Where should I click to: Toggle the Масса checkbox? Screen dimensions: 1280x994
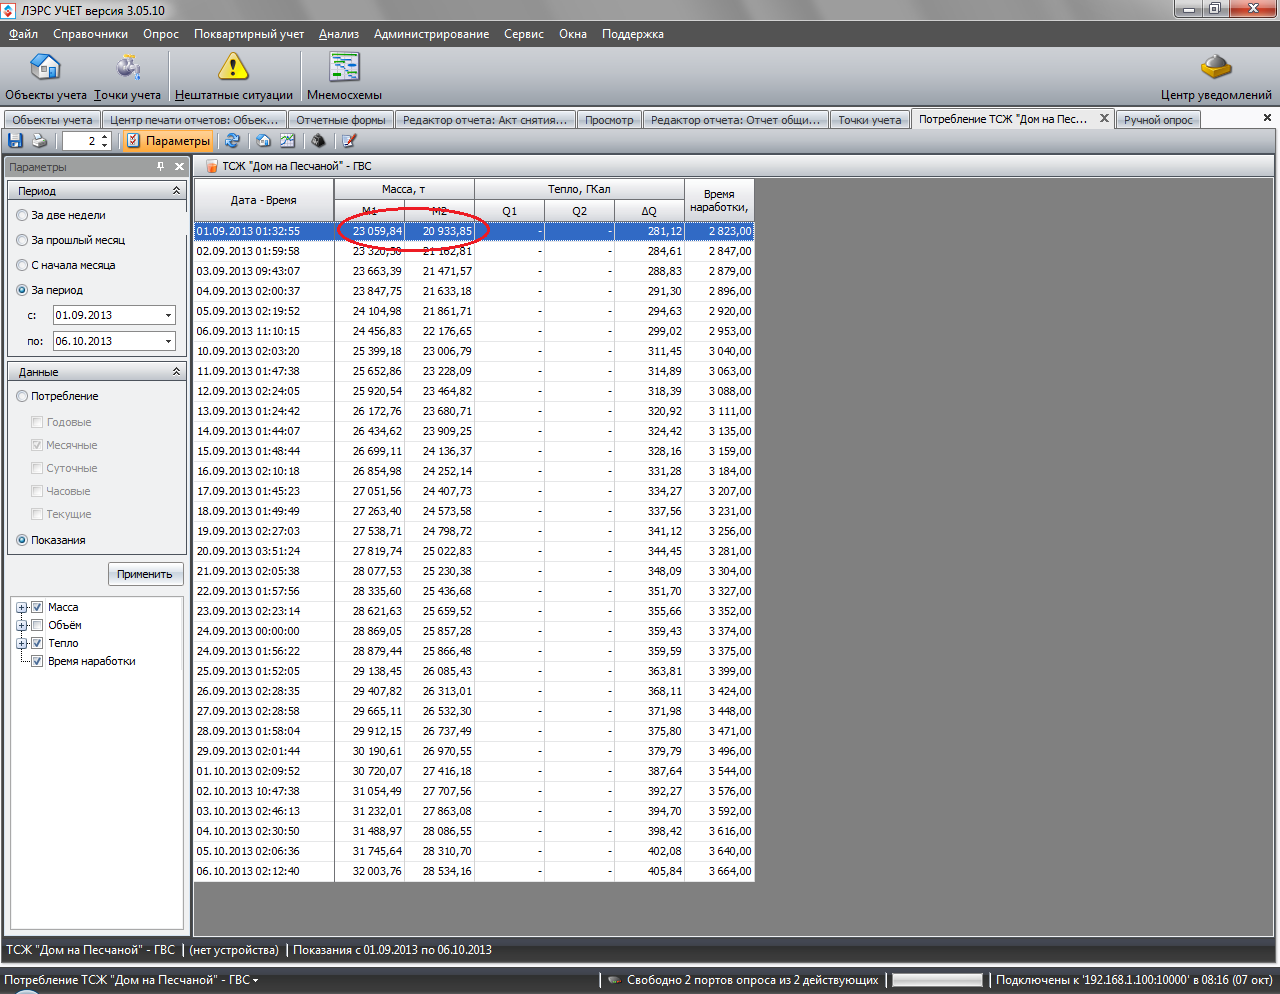pos(37,607)
